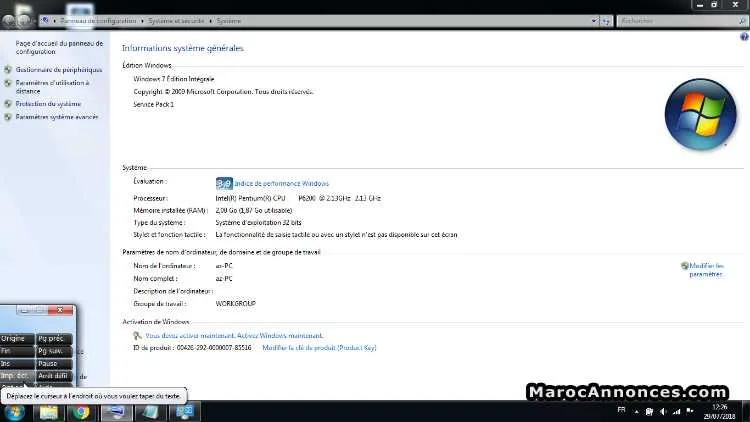
Task: Select the WORKGROUP value
Action: tap(235, 304)
